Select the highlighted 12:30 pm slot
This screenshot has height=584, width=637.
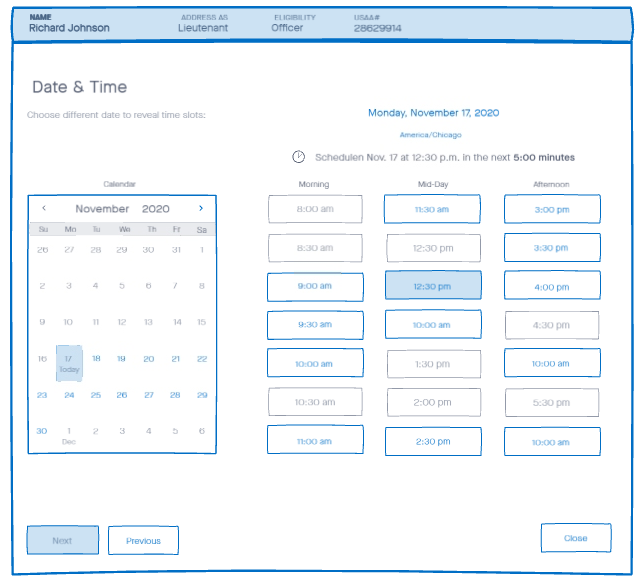pyautogui.click(x=433, y=286)
